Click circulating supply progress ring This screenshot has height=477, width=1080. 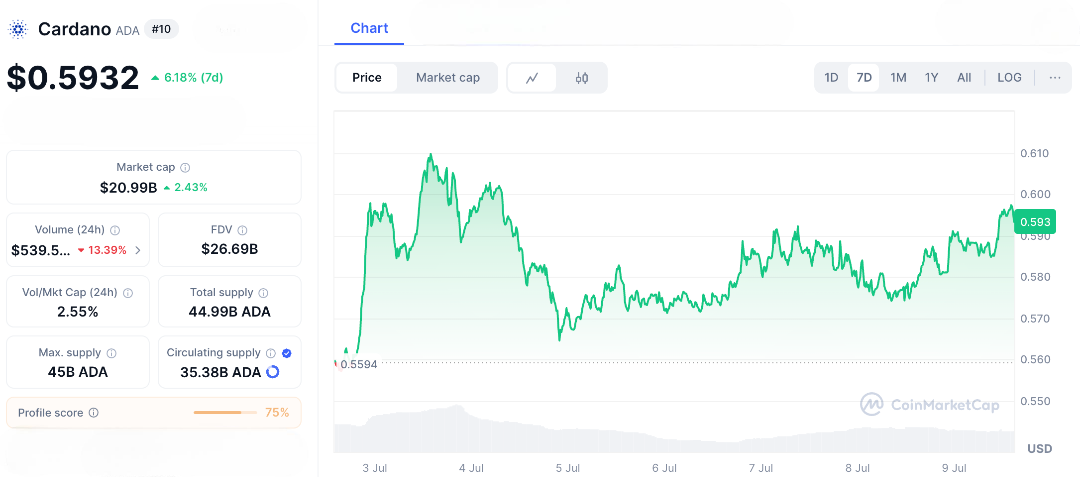[273, 372]
